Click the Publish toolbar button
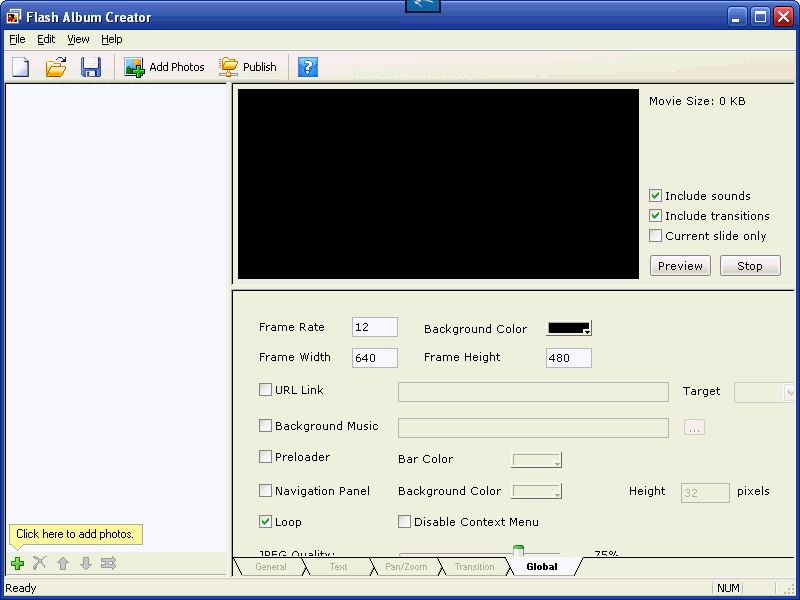This screenshot has height=600, width=800. click(x=249, y=67)
